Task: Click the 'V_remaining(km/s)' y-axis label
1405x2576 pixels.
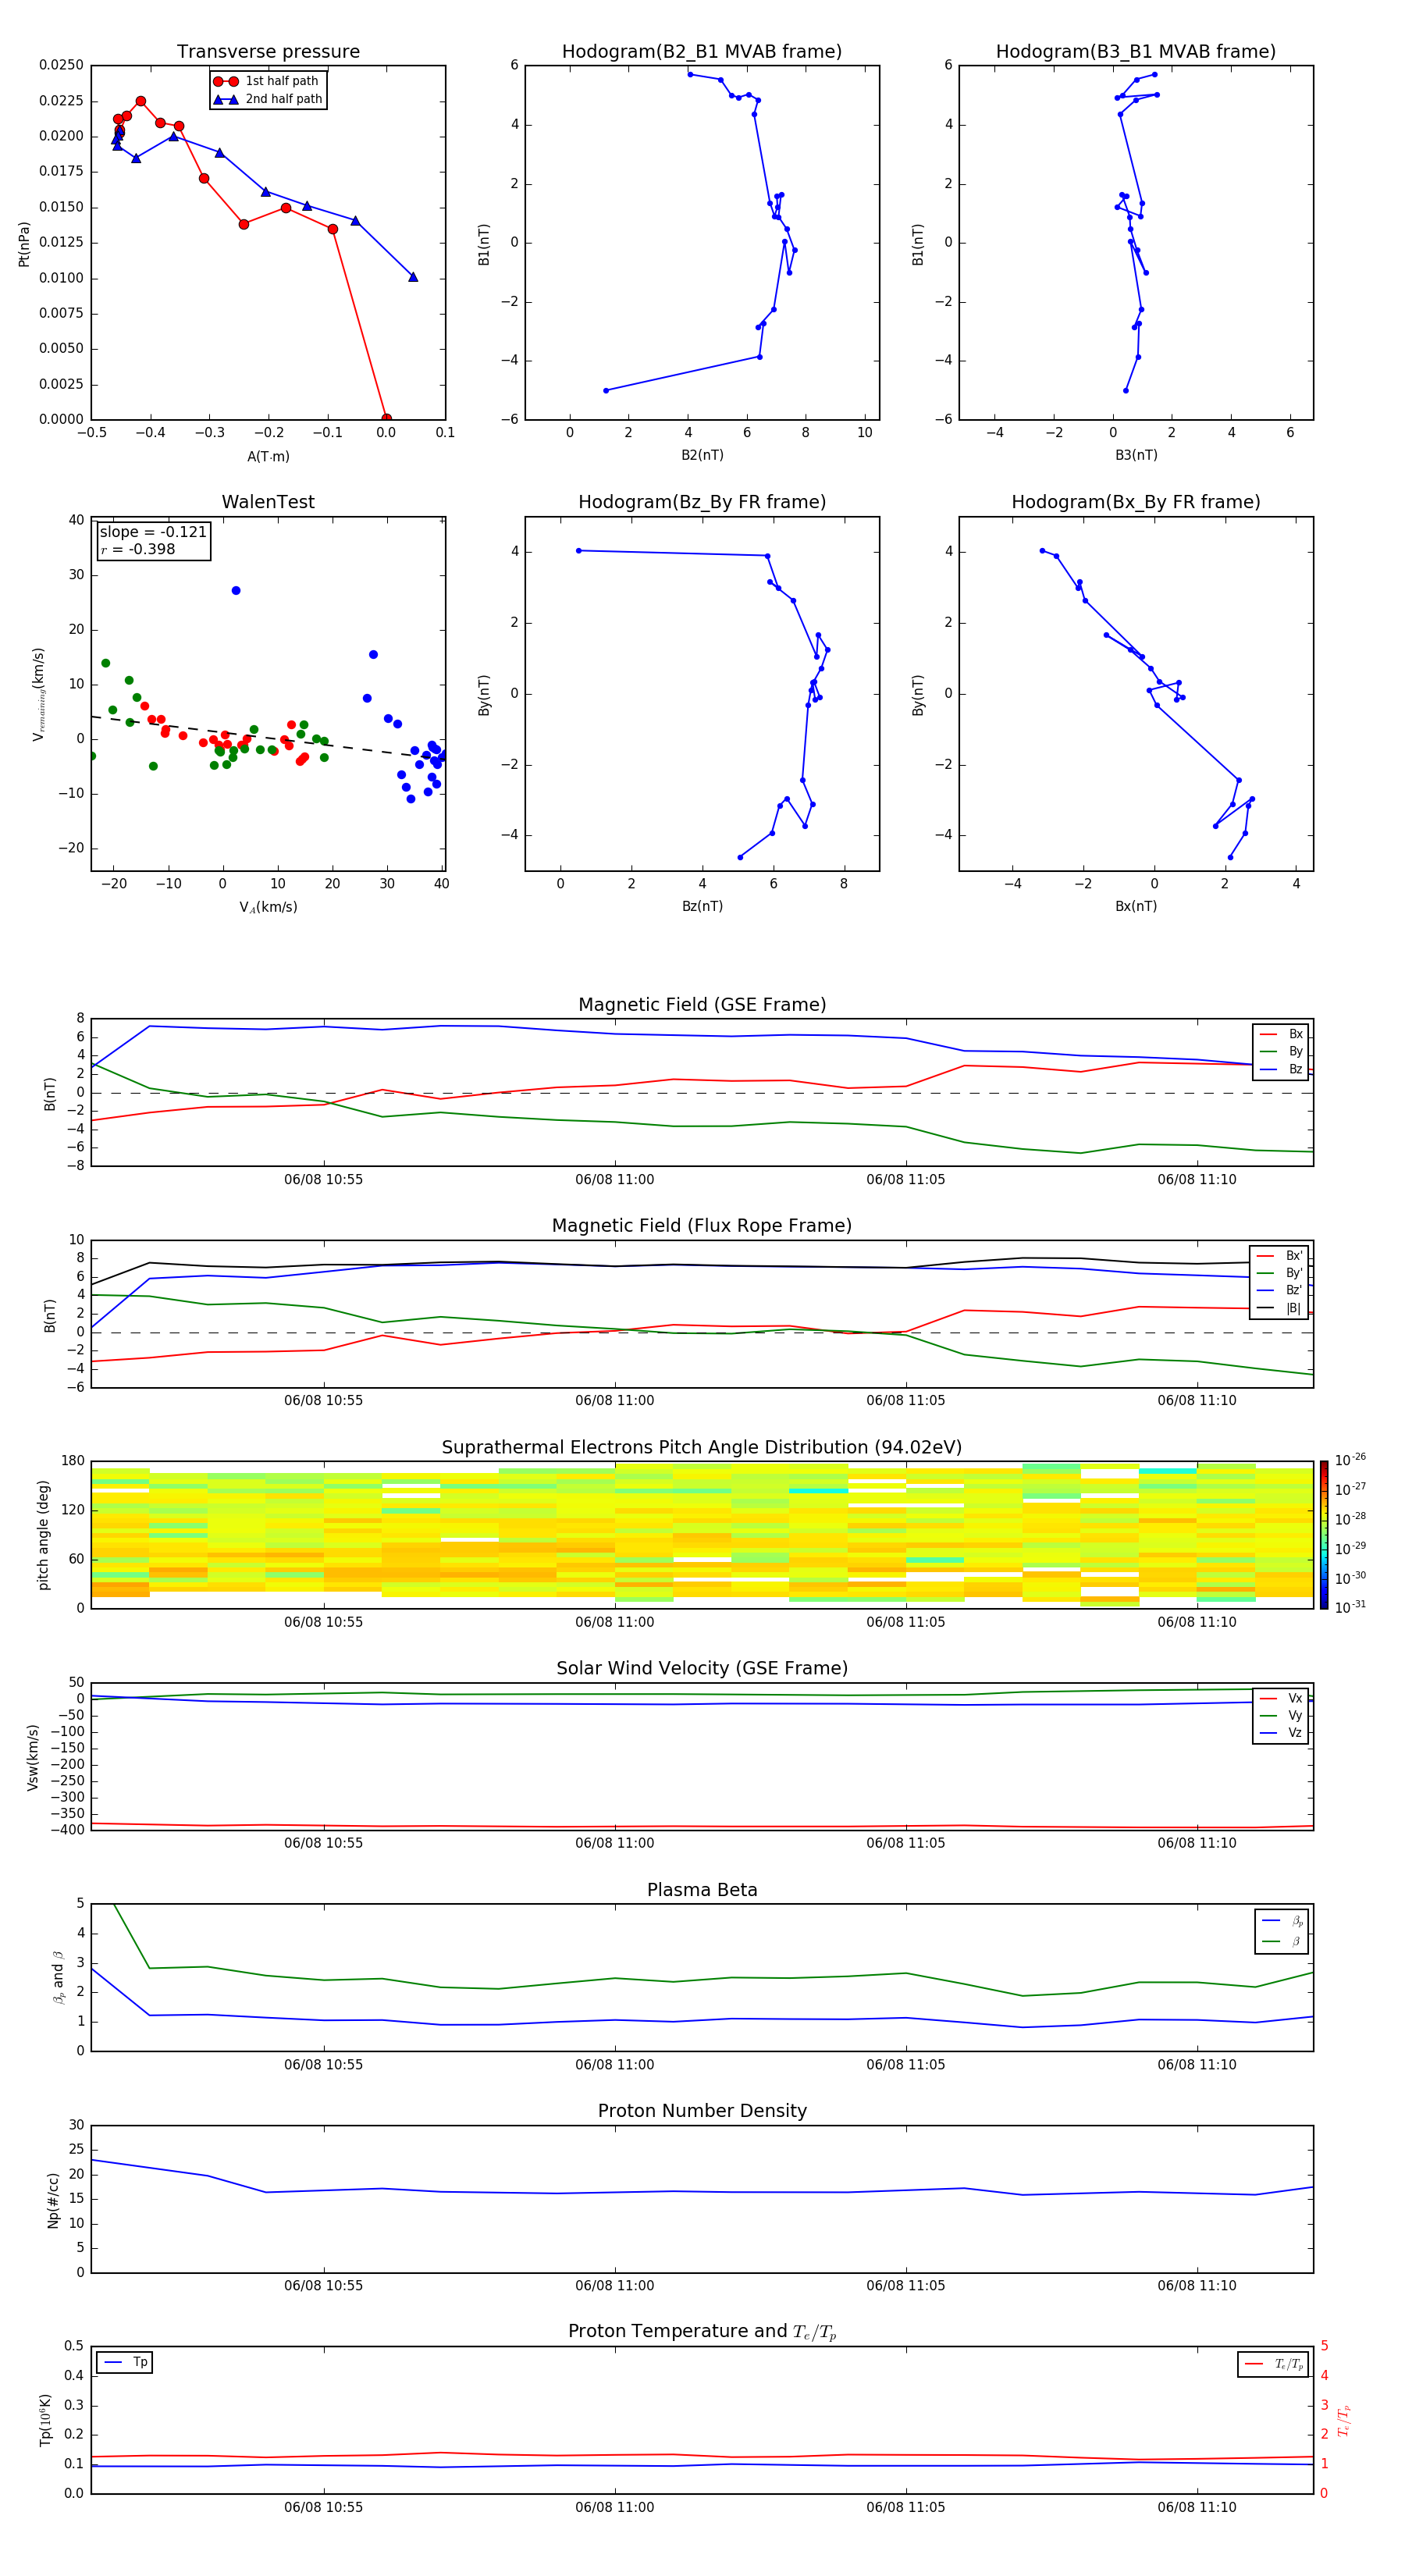Action: click(39, 694)
